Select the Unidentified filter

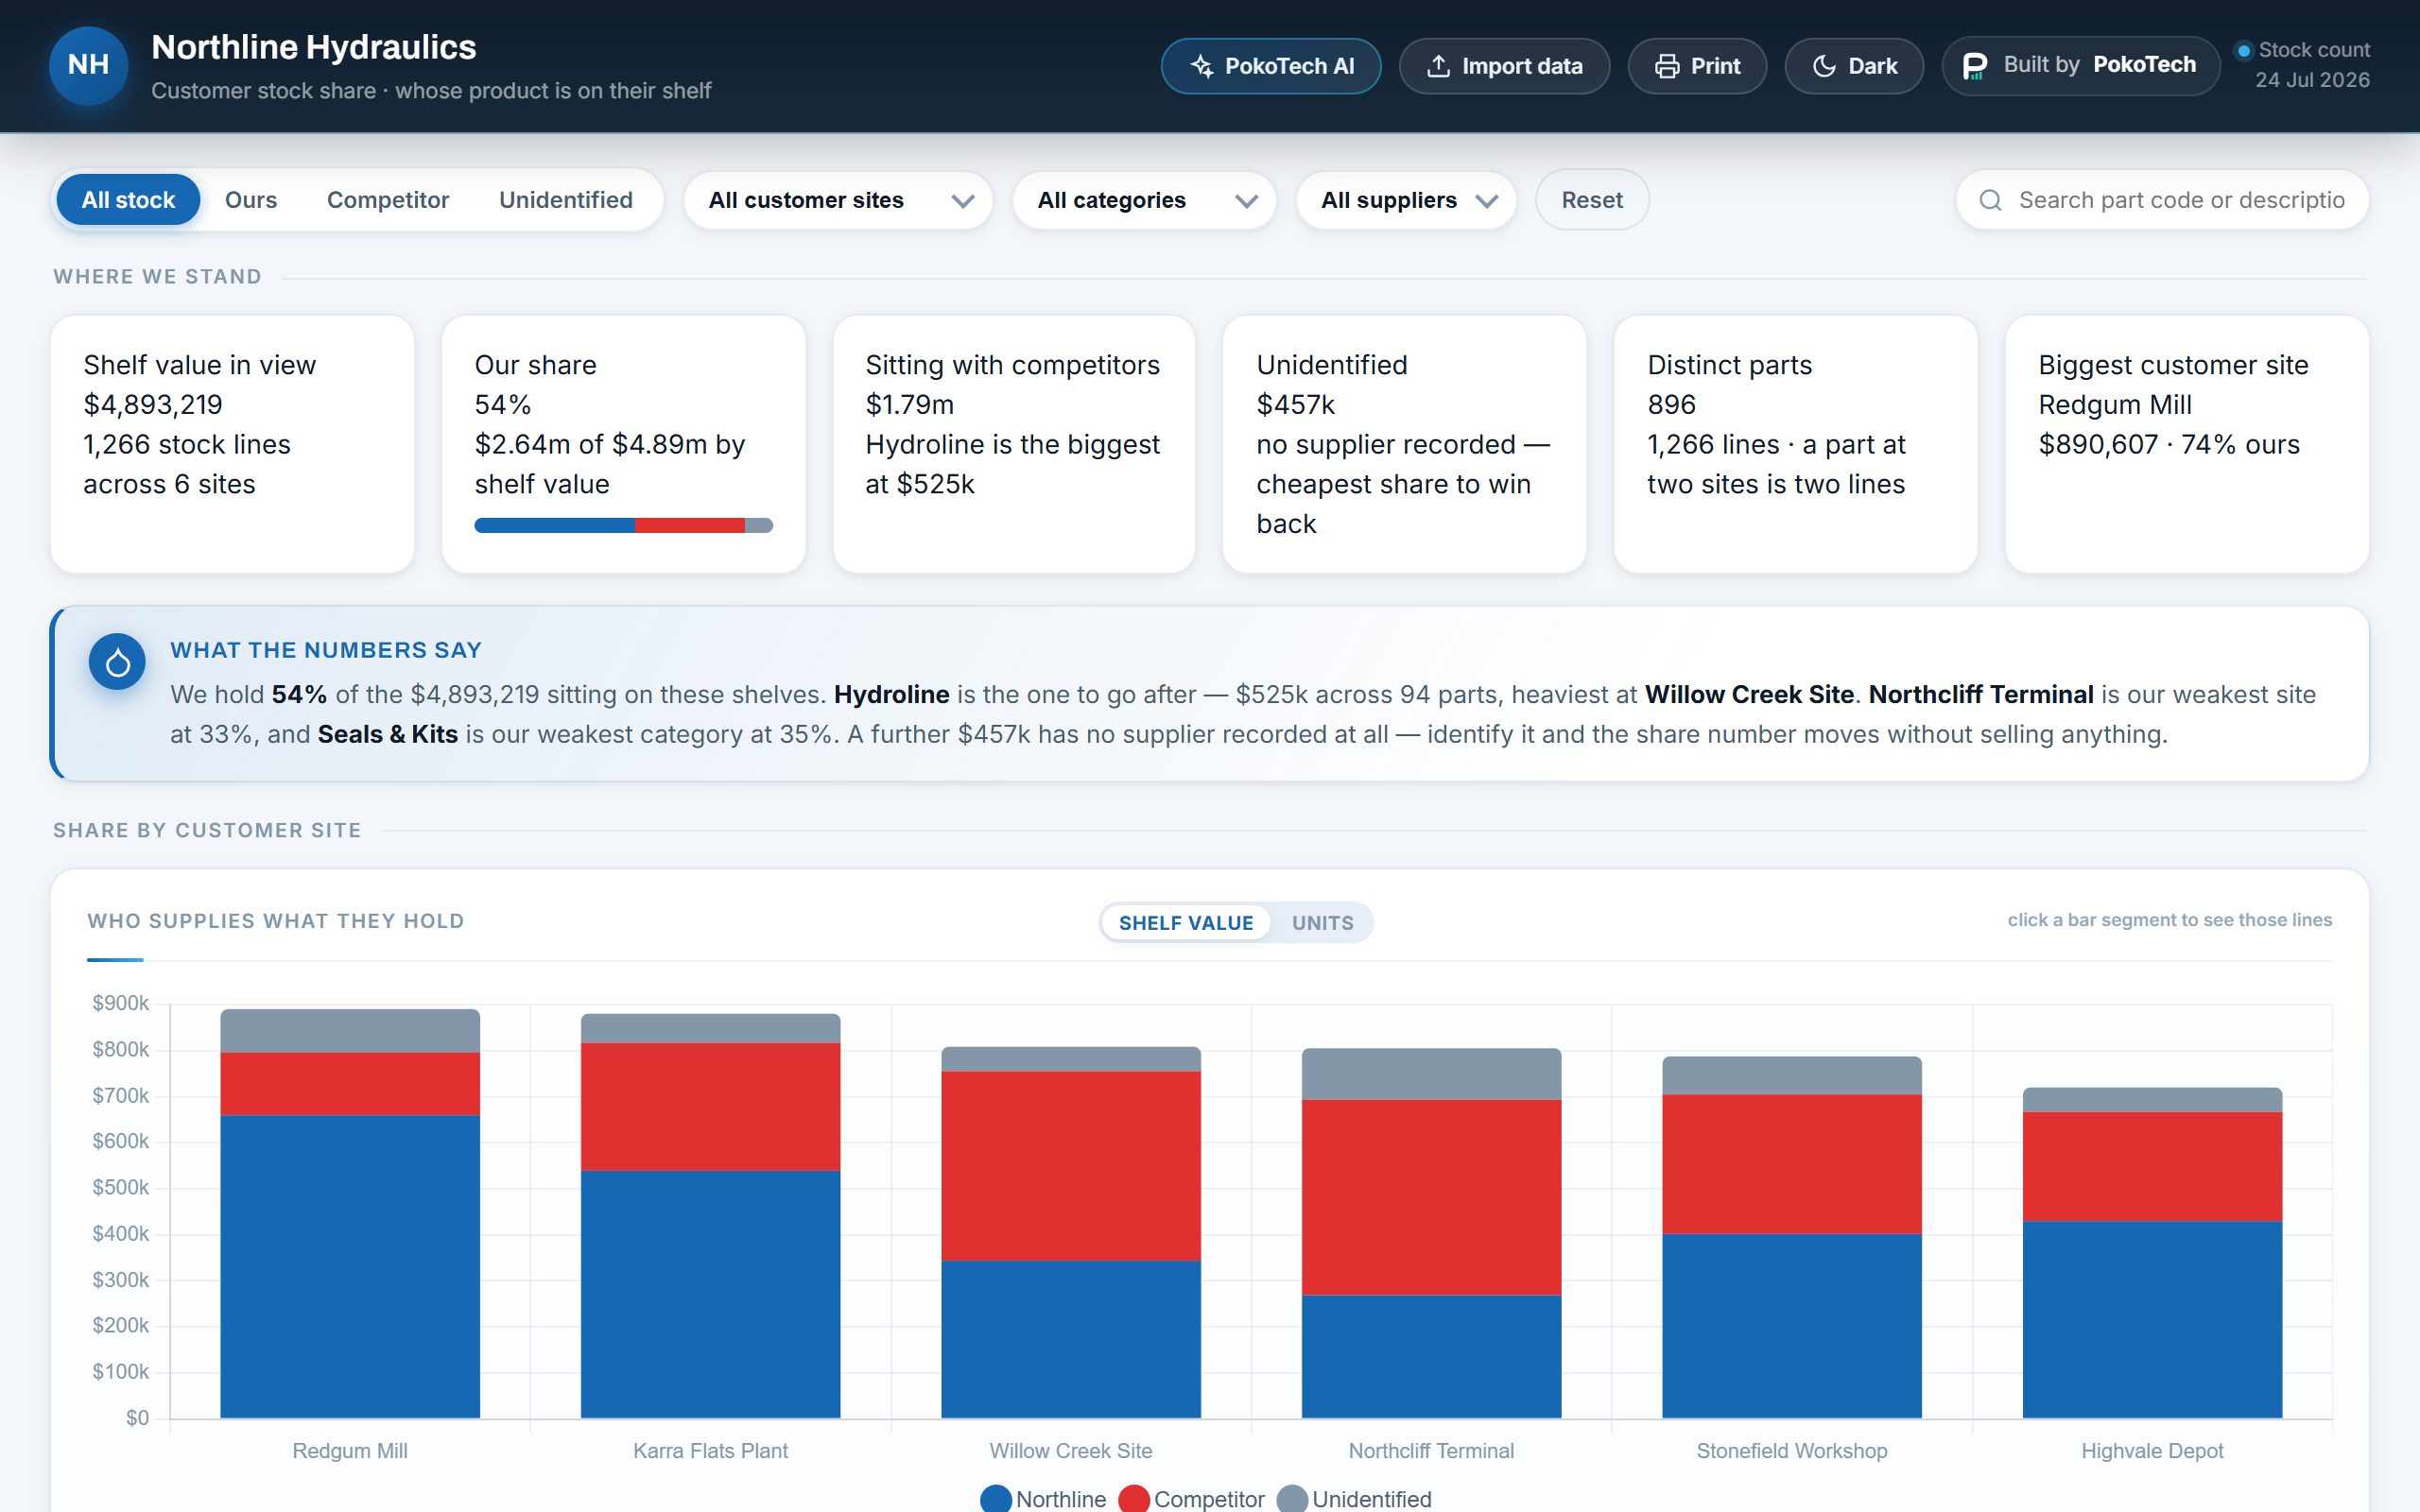click(566, 200)
